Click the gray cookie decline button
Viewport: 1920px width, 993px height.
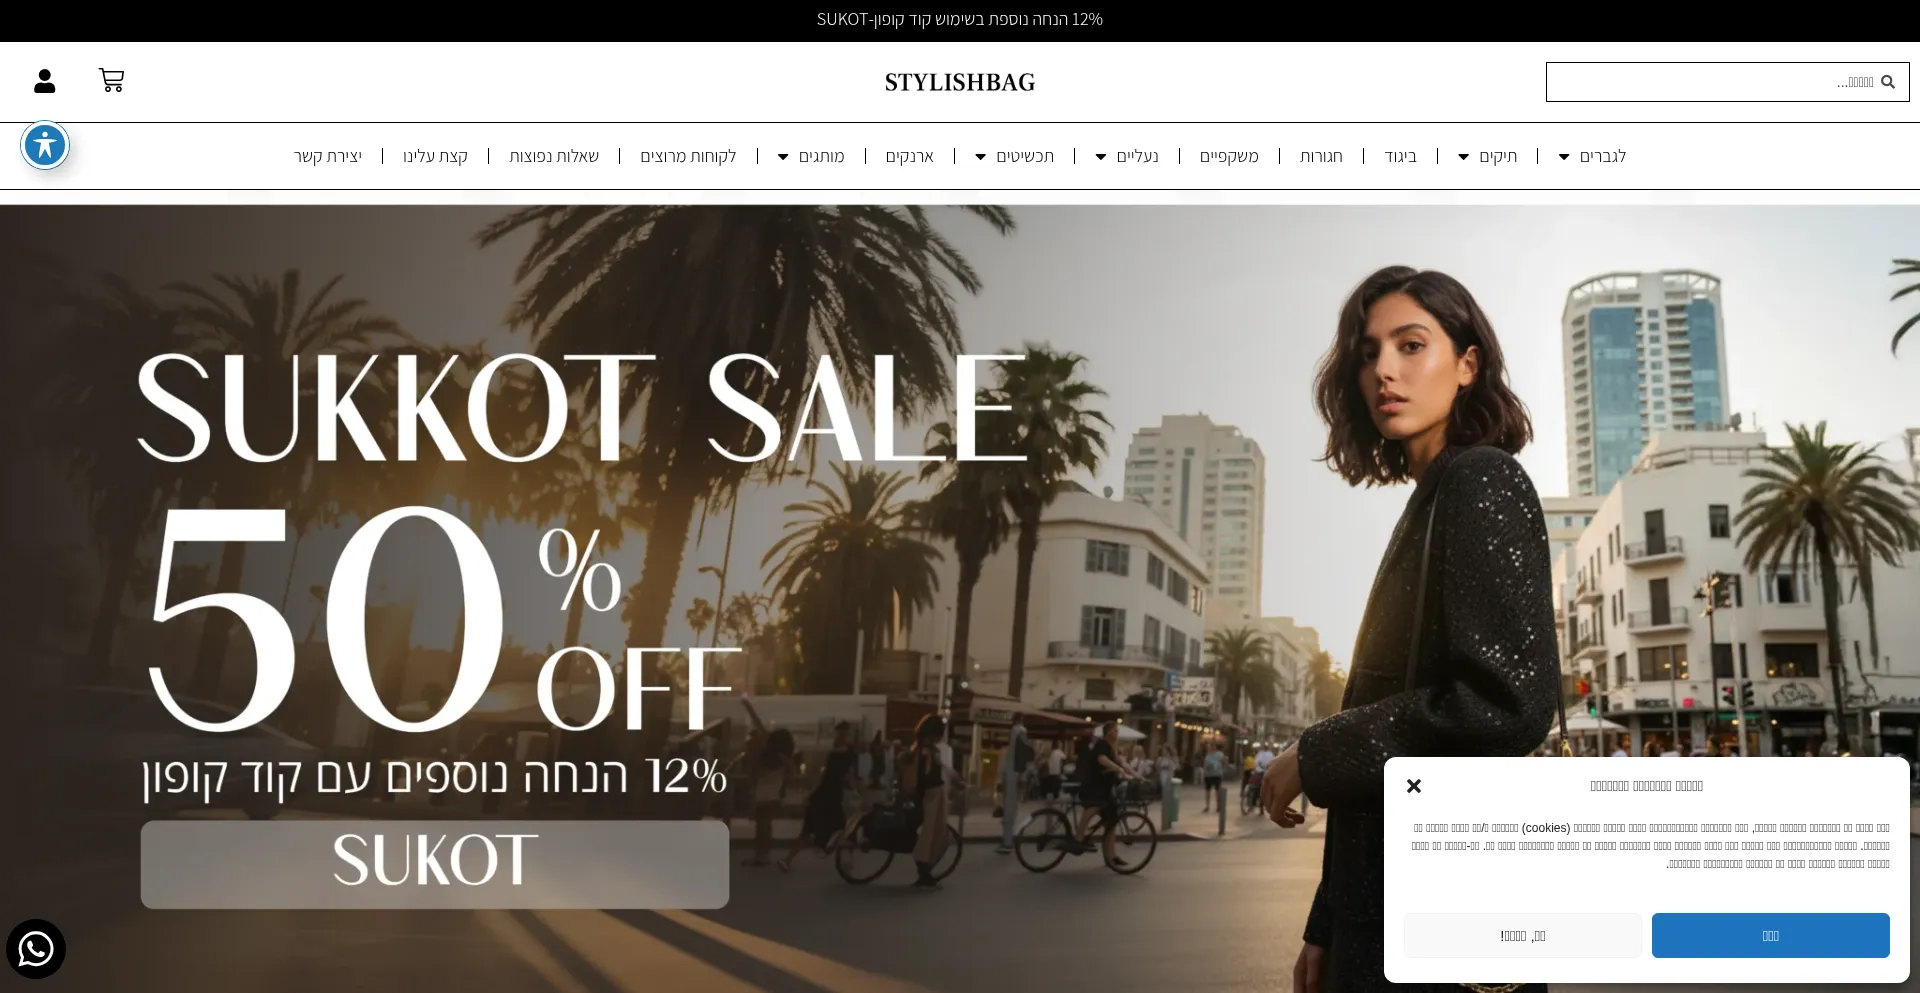tap(1523, 935)
